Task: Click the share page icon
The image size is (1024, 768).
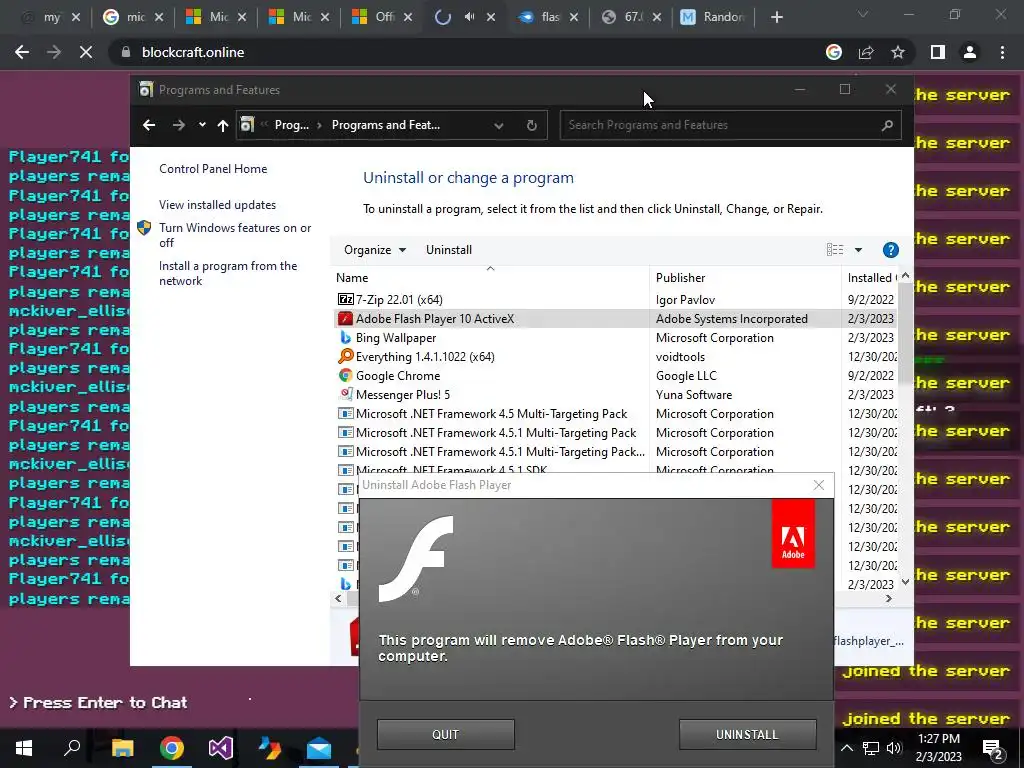Action: 866,52
